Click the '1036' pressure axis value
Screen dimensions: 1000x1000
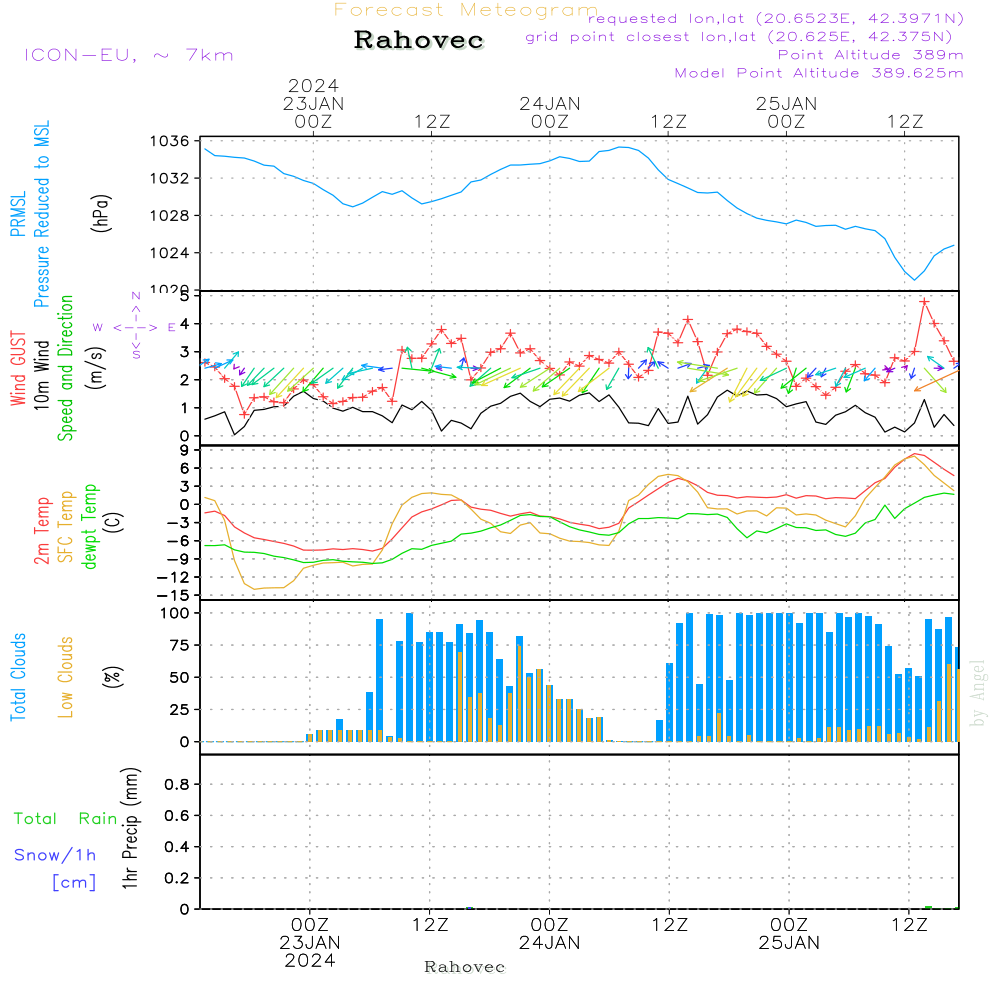click(170, 141)
